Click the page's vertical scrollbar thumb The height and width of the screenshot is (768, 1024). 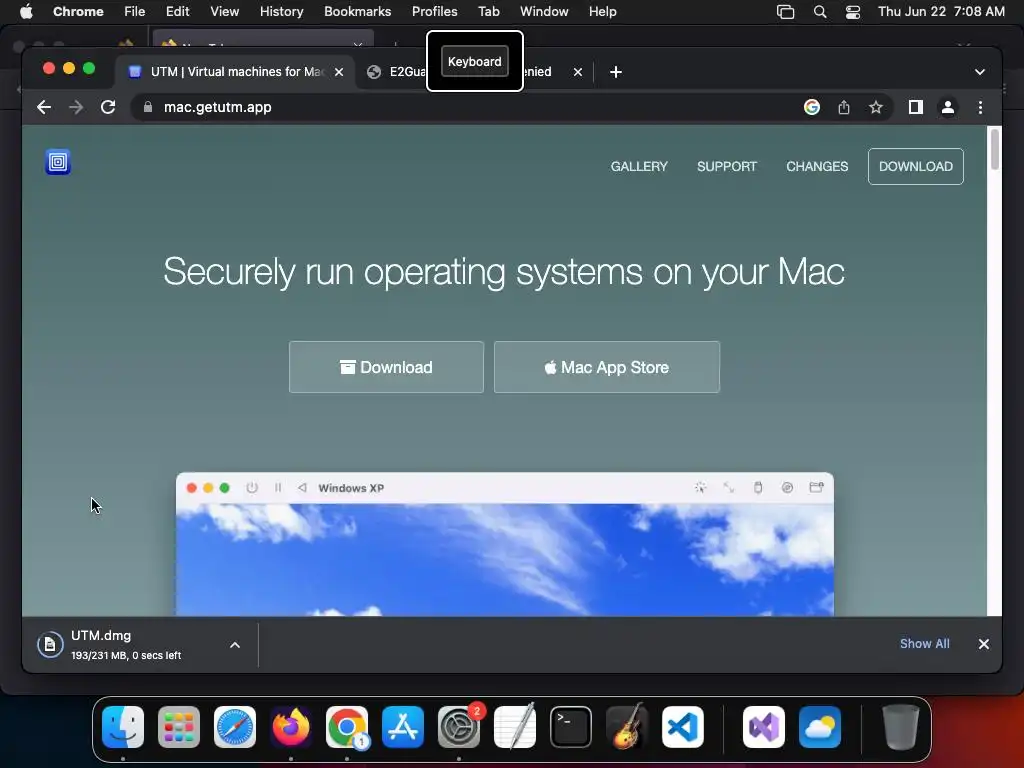pyautogui.click(x=995, y=149)
